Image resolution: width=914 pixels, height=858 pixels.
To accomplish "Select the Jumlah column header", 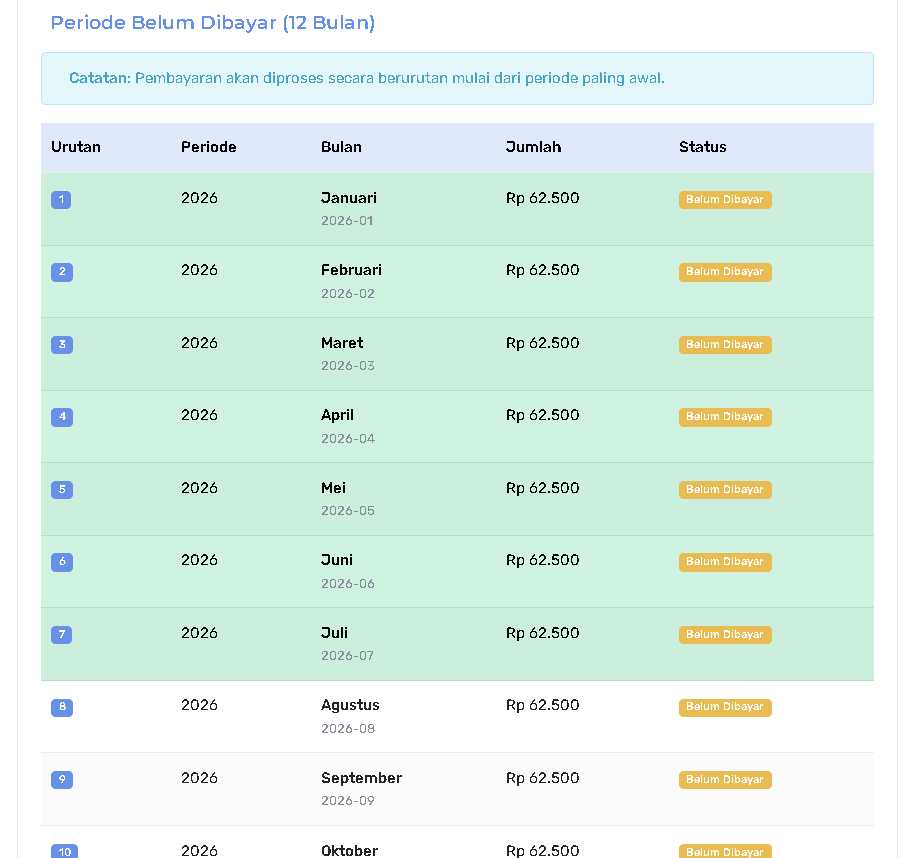I will pos(533,147).
